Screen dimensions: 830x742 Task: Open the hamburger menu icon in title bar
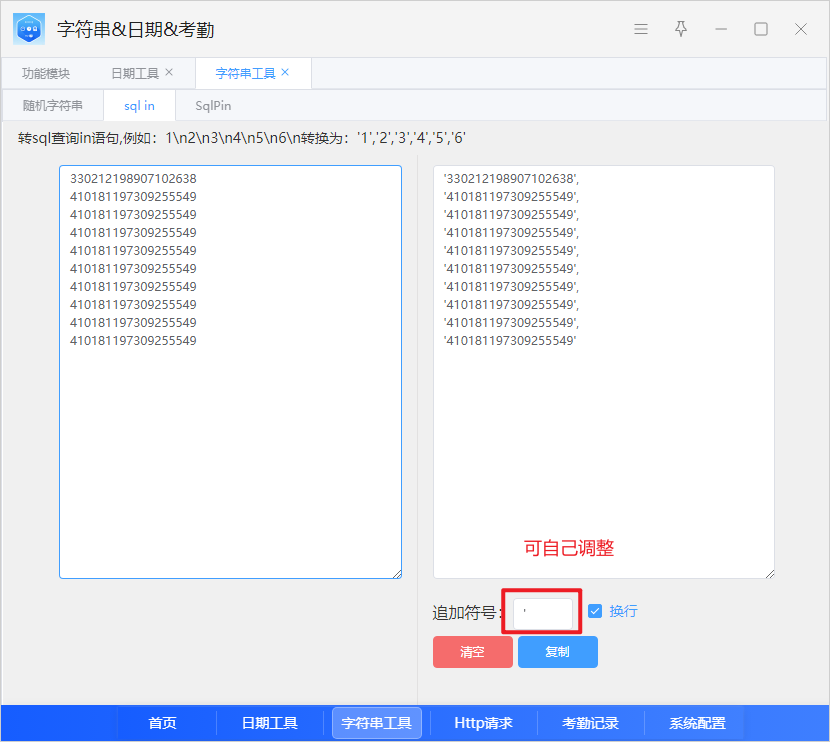click(x=640, y=29)
